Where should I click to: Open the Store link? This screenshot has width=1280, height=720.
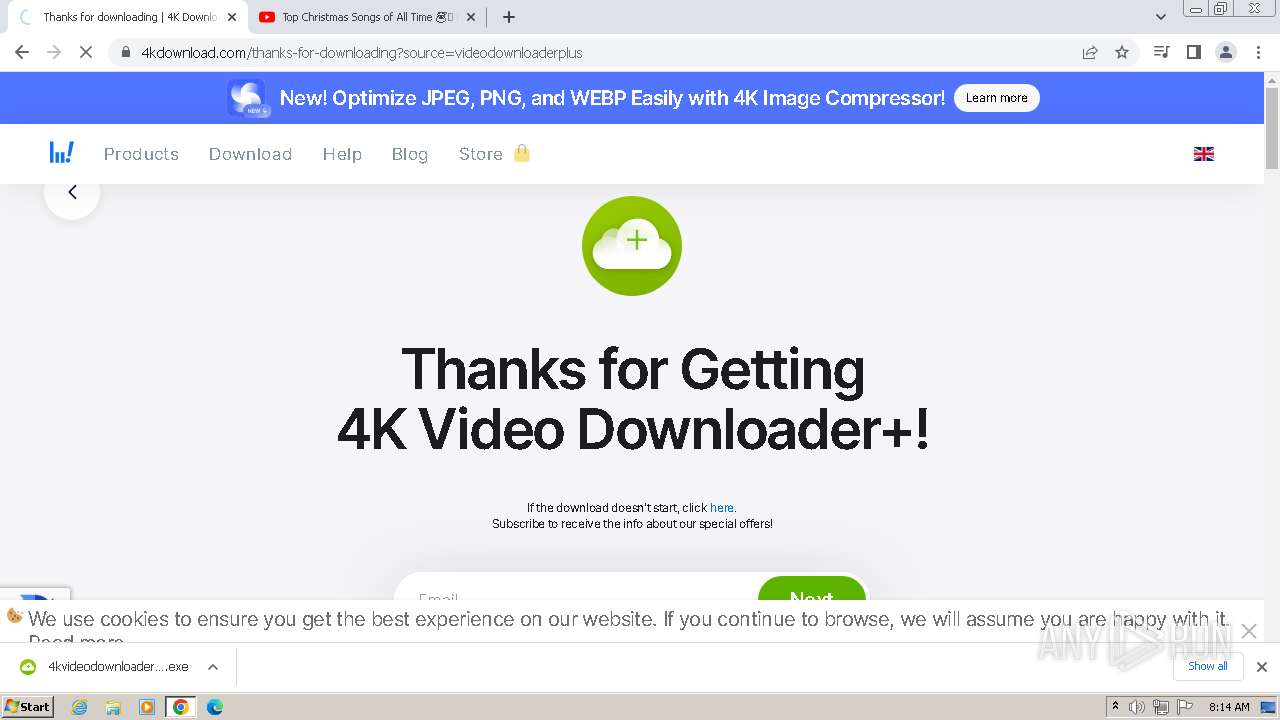coord(480,154)
